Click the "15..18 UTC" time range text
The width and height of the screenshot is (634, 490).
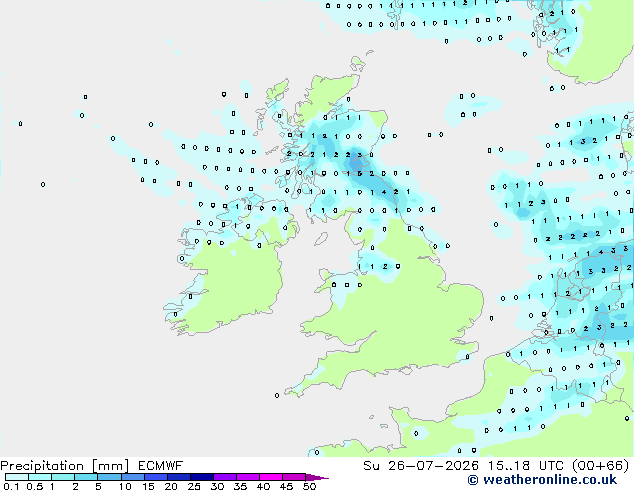coord(525,466)
